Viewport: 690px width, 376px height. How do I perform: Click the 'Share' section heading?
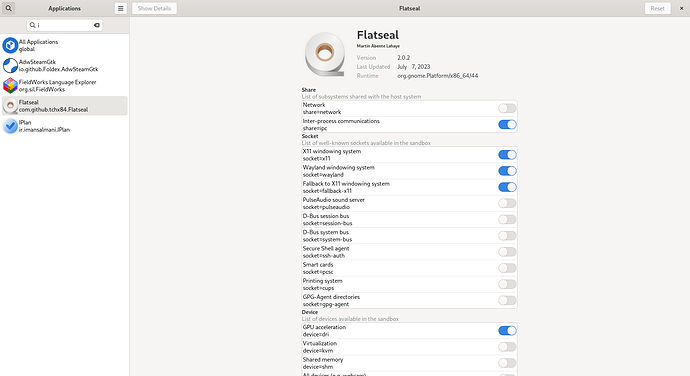tap(308, 90)
